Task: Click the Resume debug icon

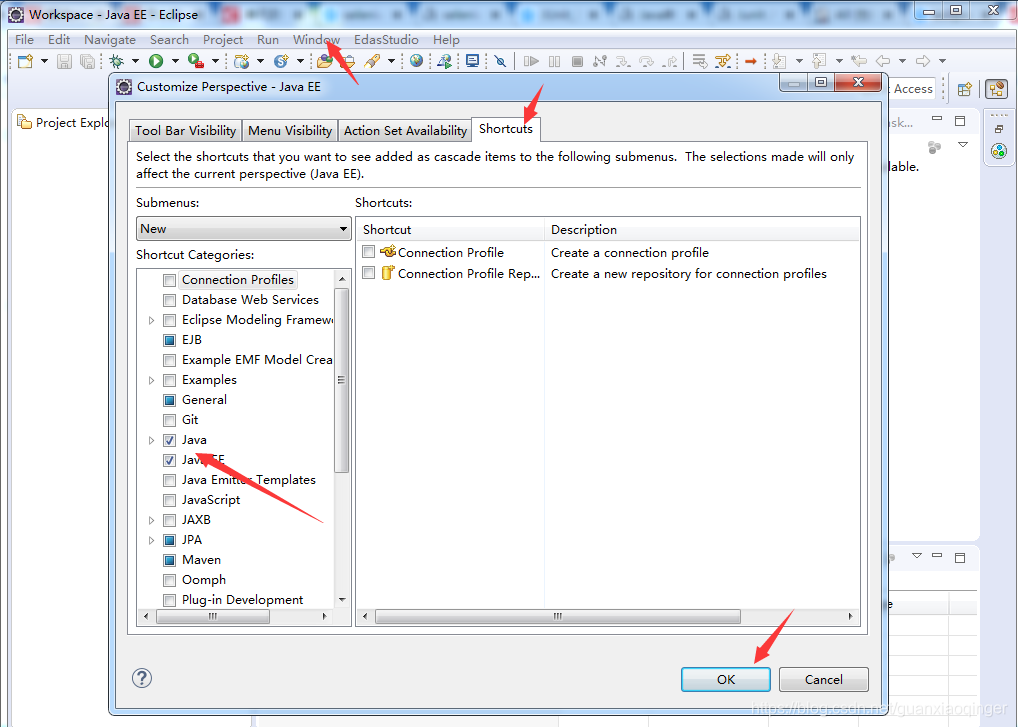Action: [531, 61]
